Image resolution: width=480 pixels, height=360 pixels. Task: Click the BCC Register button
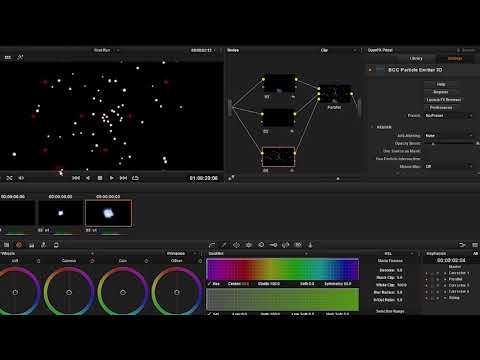point(441,92)
